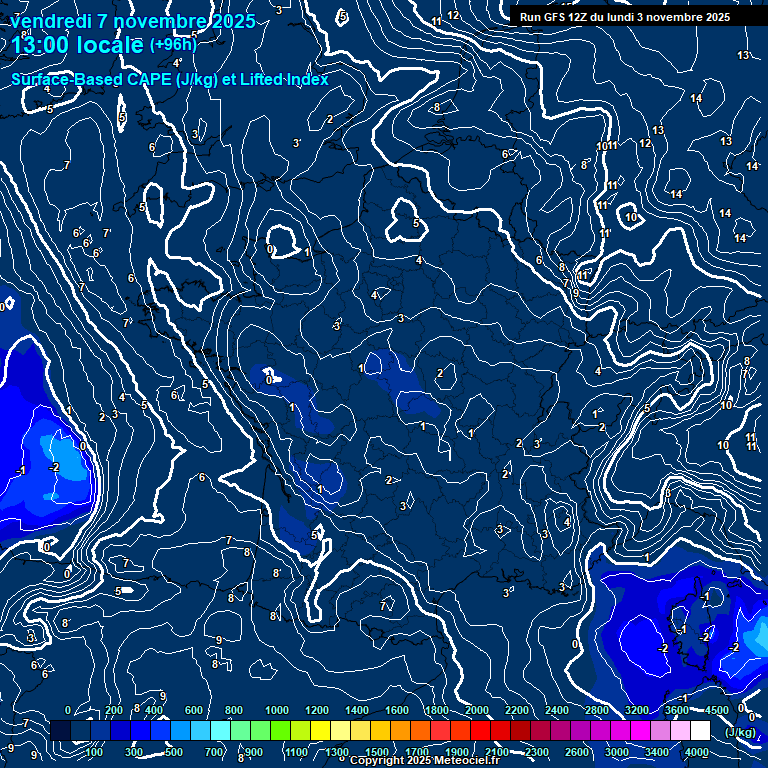Click the '(J/kg)' unit label beside the legend

[x=740, y=732]
